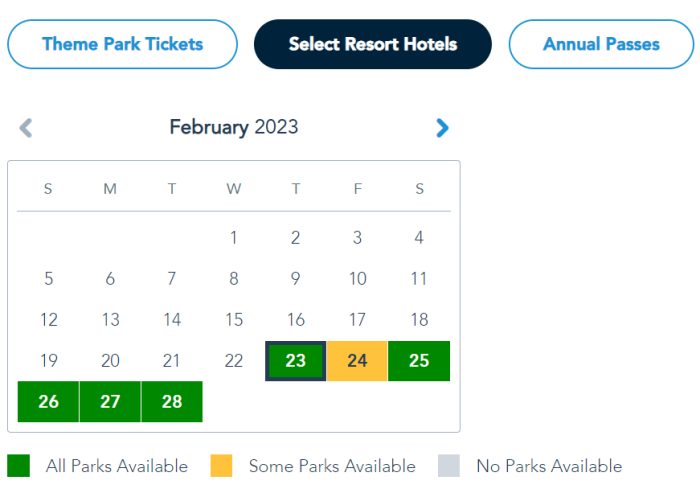Viewport: 700px width, 493px height.
Task: Click February 19 on the calendar
Action: pos(48,361)
